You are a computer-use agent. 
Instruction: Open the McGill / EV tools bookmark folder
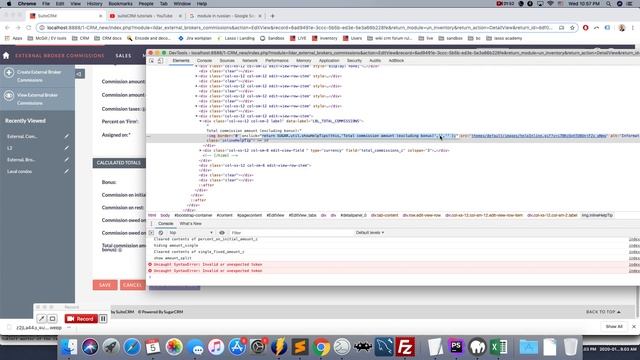(47, 38)
